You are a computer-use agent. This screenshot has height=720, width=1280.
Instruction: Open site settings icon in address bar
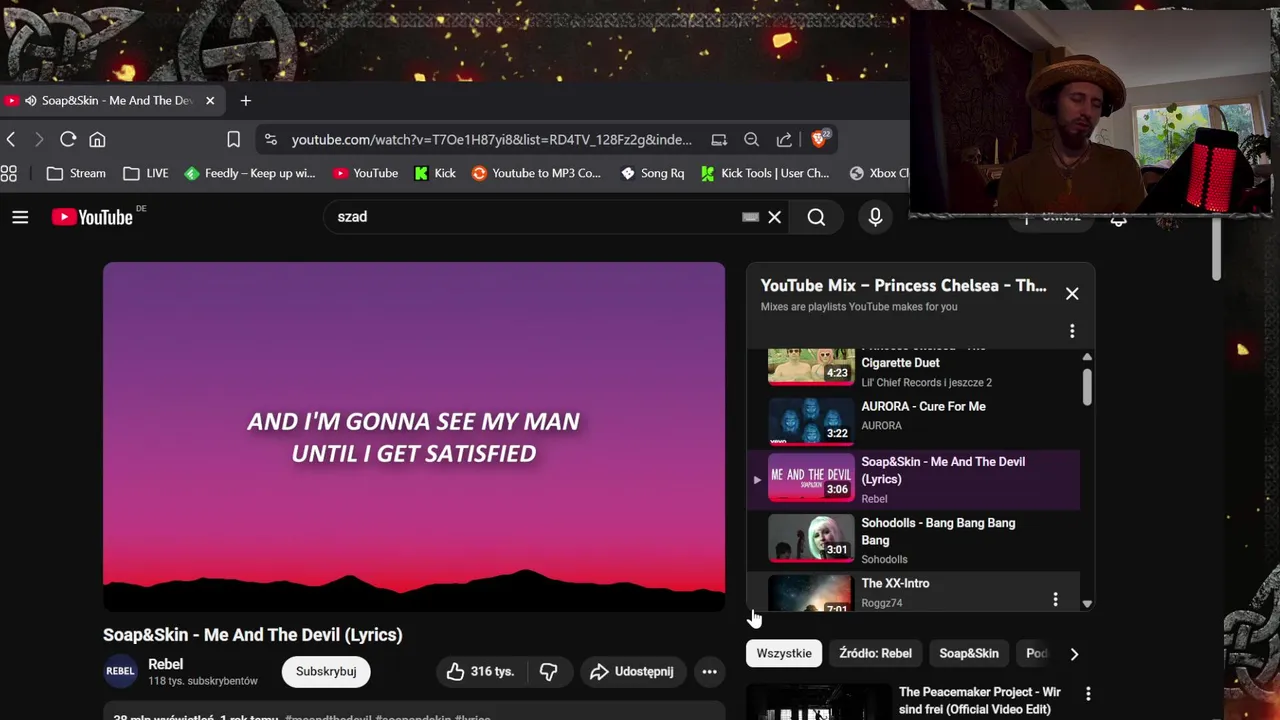[x=271, y=139]
